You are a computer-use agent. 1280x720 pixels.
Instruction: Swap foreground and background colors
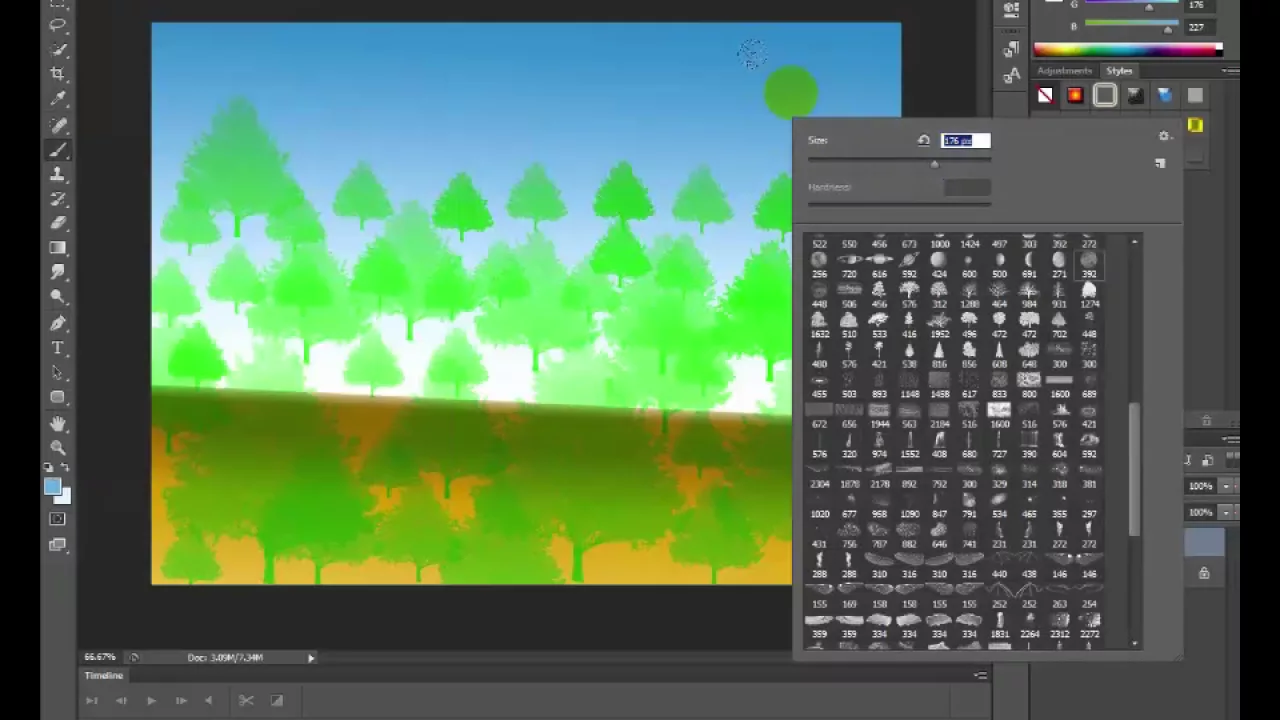click(x=65, y=468)
